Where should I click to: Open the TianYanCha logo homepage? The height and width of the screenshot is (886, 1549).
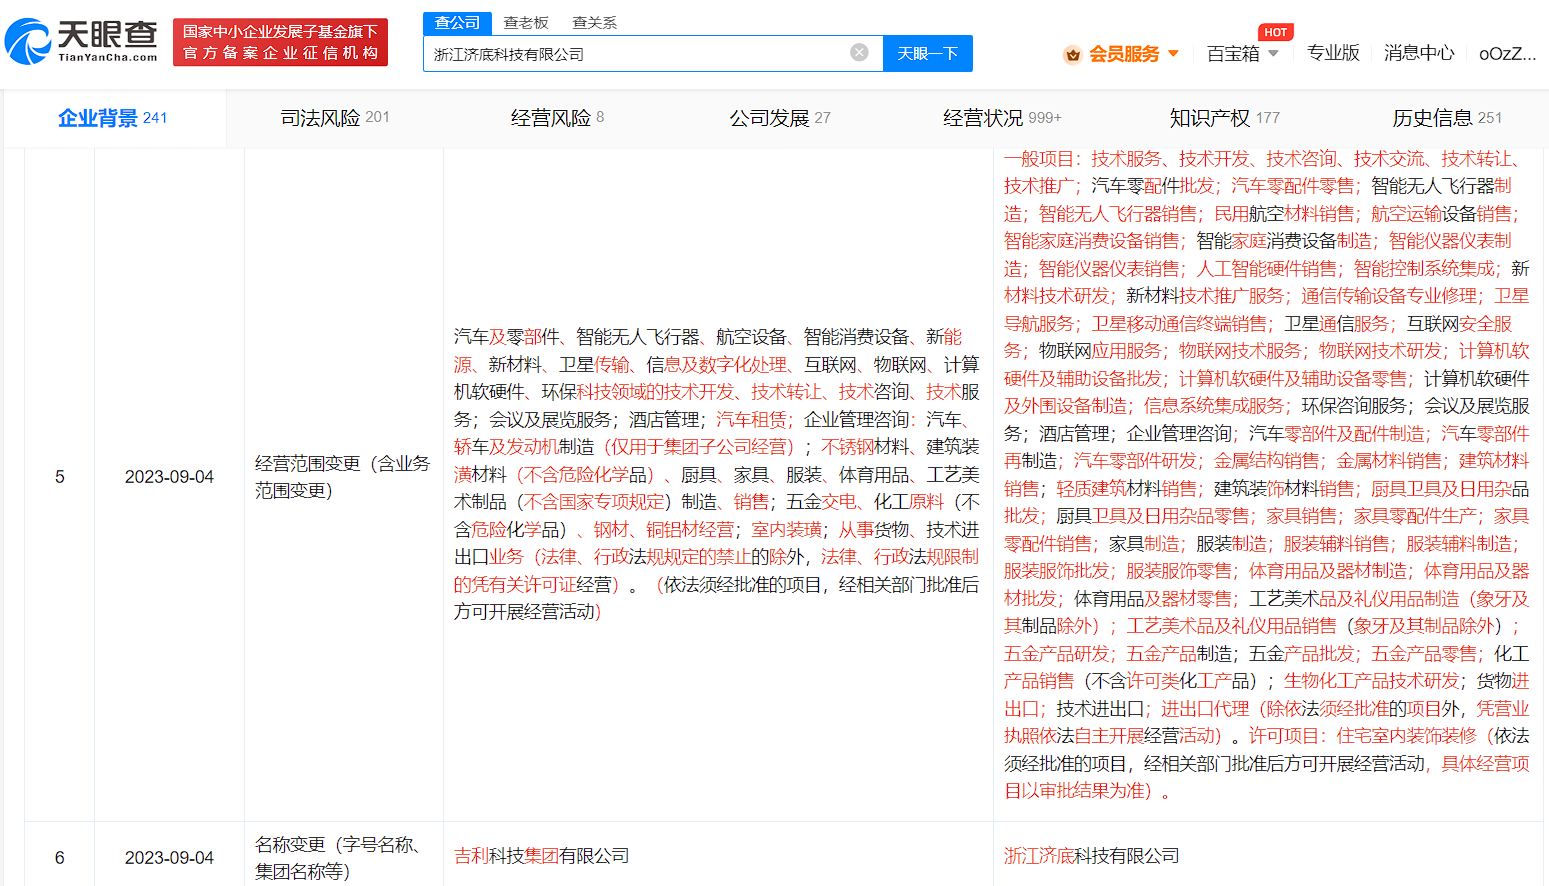click(81, 41)
